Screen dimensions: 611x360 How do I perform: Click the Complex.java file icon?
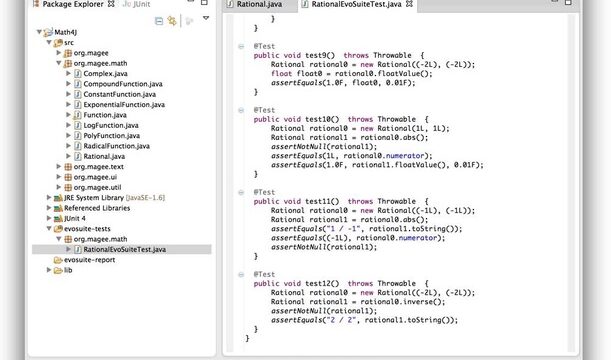(78, 73)
